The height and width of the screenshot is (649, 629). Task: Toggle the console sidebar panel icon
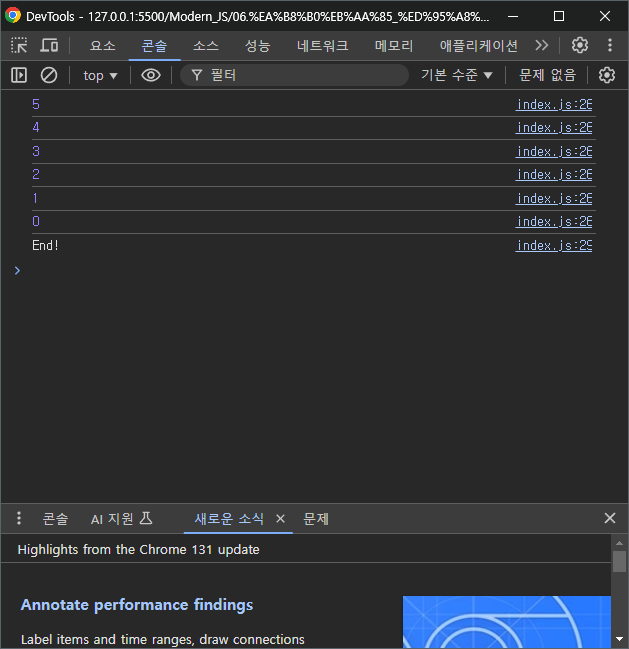(x=19, y=75)
